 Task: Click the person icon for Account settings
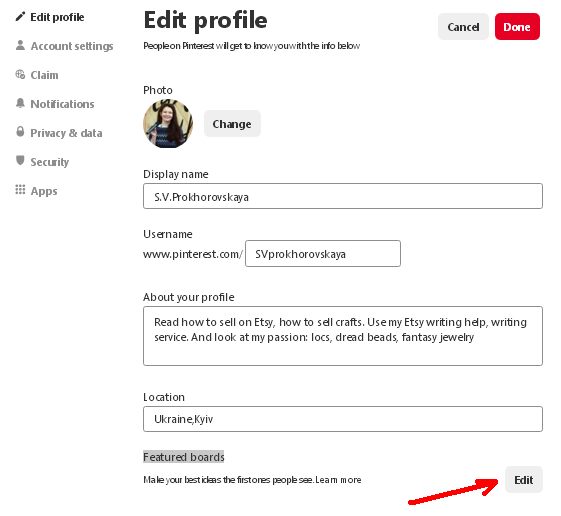20,45
